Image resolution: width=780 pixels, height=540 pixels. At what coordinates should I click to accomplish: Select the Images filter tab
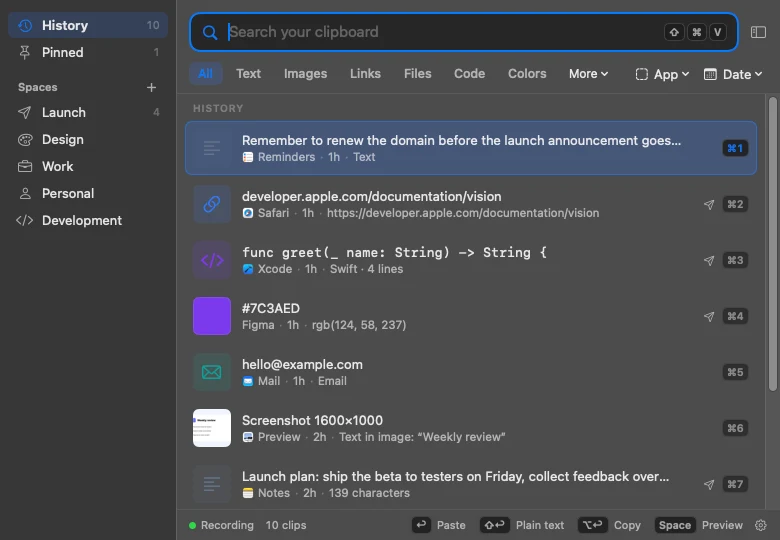click(x=305, y=74)
